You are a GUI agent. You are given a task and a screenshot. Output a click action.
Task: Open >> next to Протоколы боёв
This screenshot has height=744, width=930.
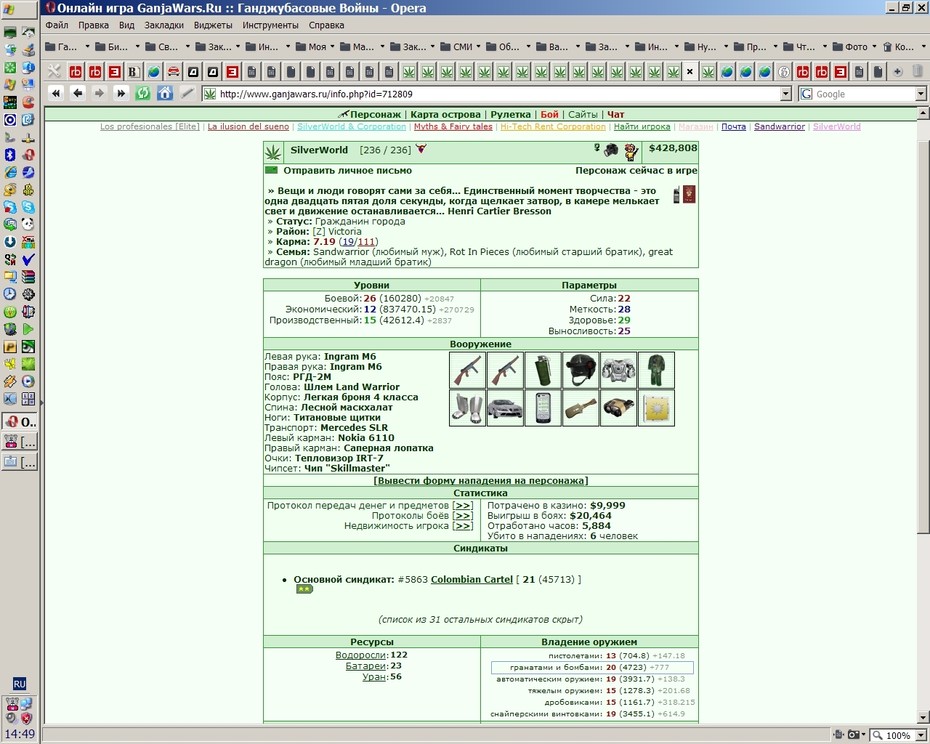click(x=463, y=516)
